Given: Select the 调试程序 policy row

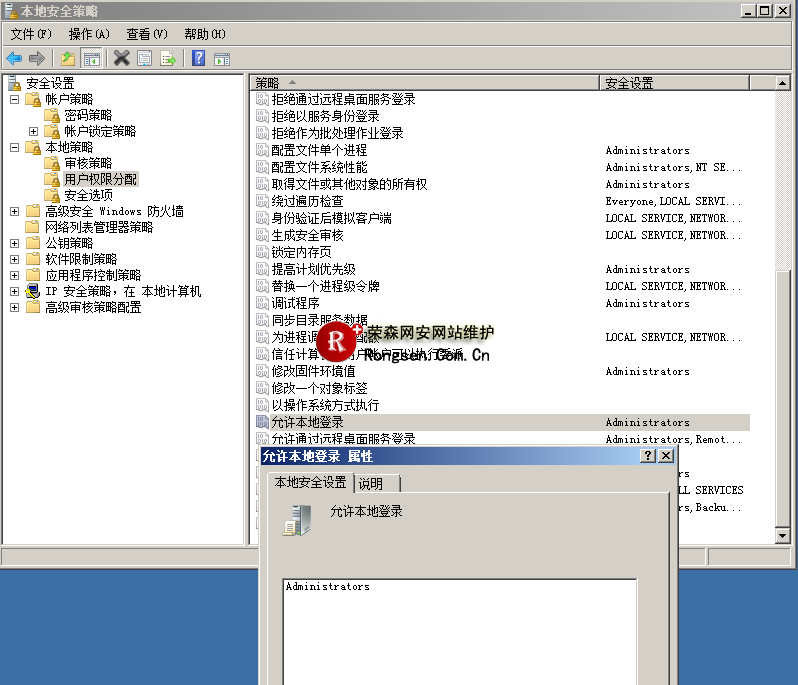Looking at the screenshot, I should pyautogui.click(x=295, y=303).
